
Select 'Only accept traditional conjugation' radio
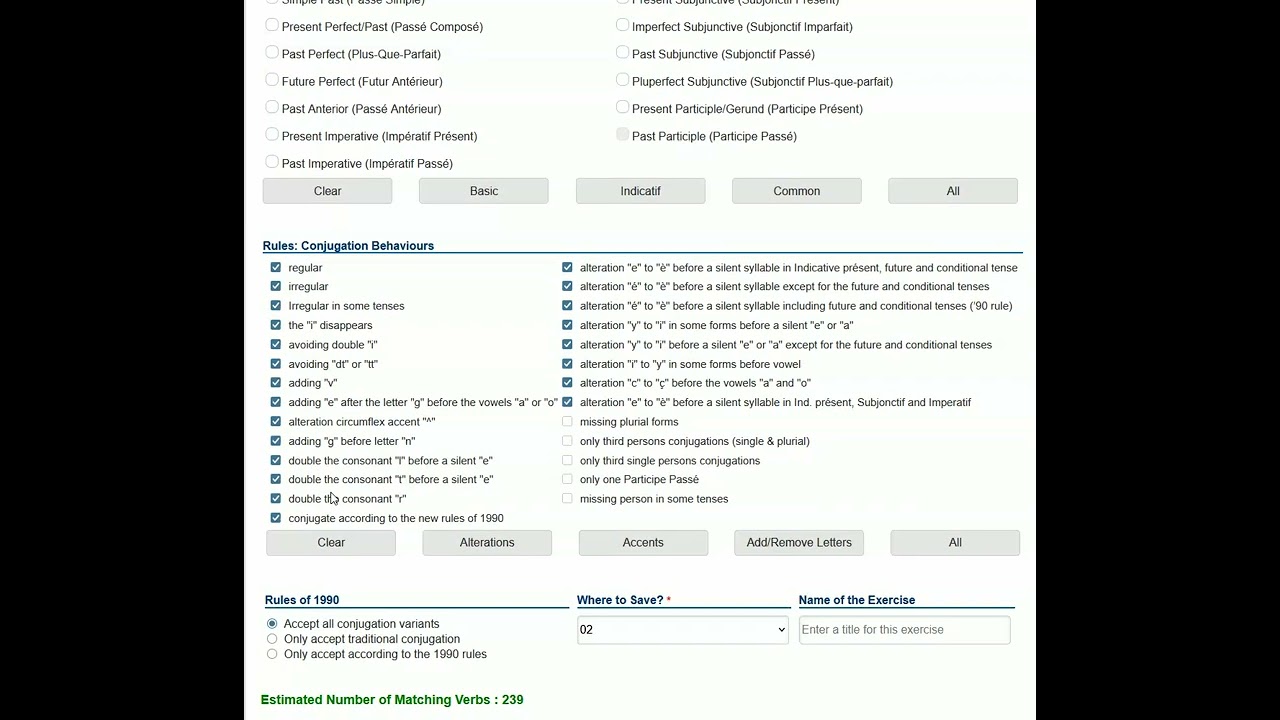pyautogui.click(x=272, y=639)
